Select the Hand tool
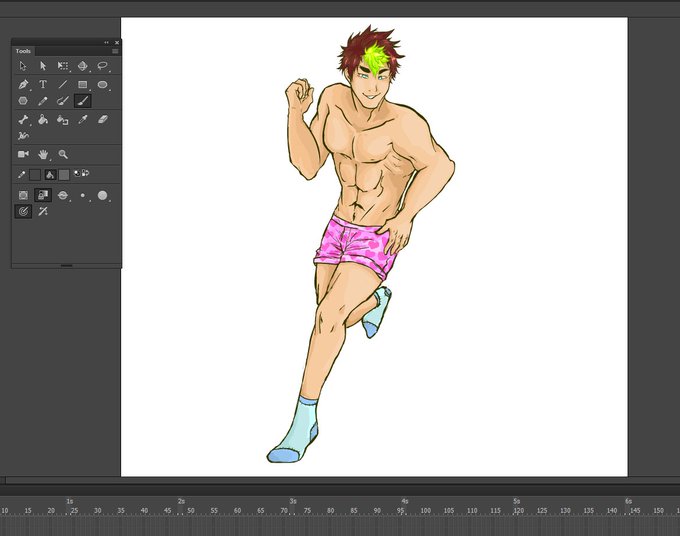 coord(43,154)
